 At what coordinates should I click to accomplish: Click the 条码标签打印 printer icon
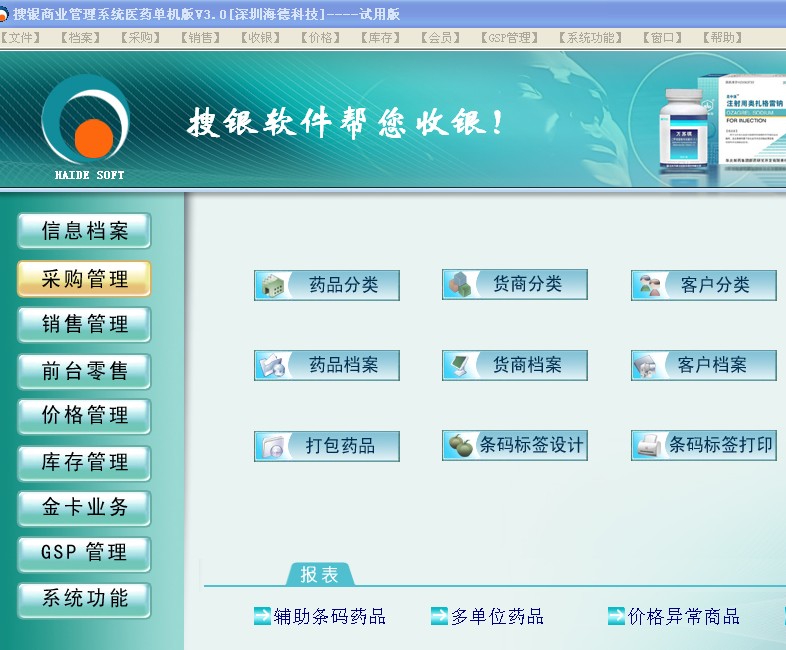click(649, 446)
